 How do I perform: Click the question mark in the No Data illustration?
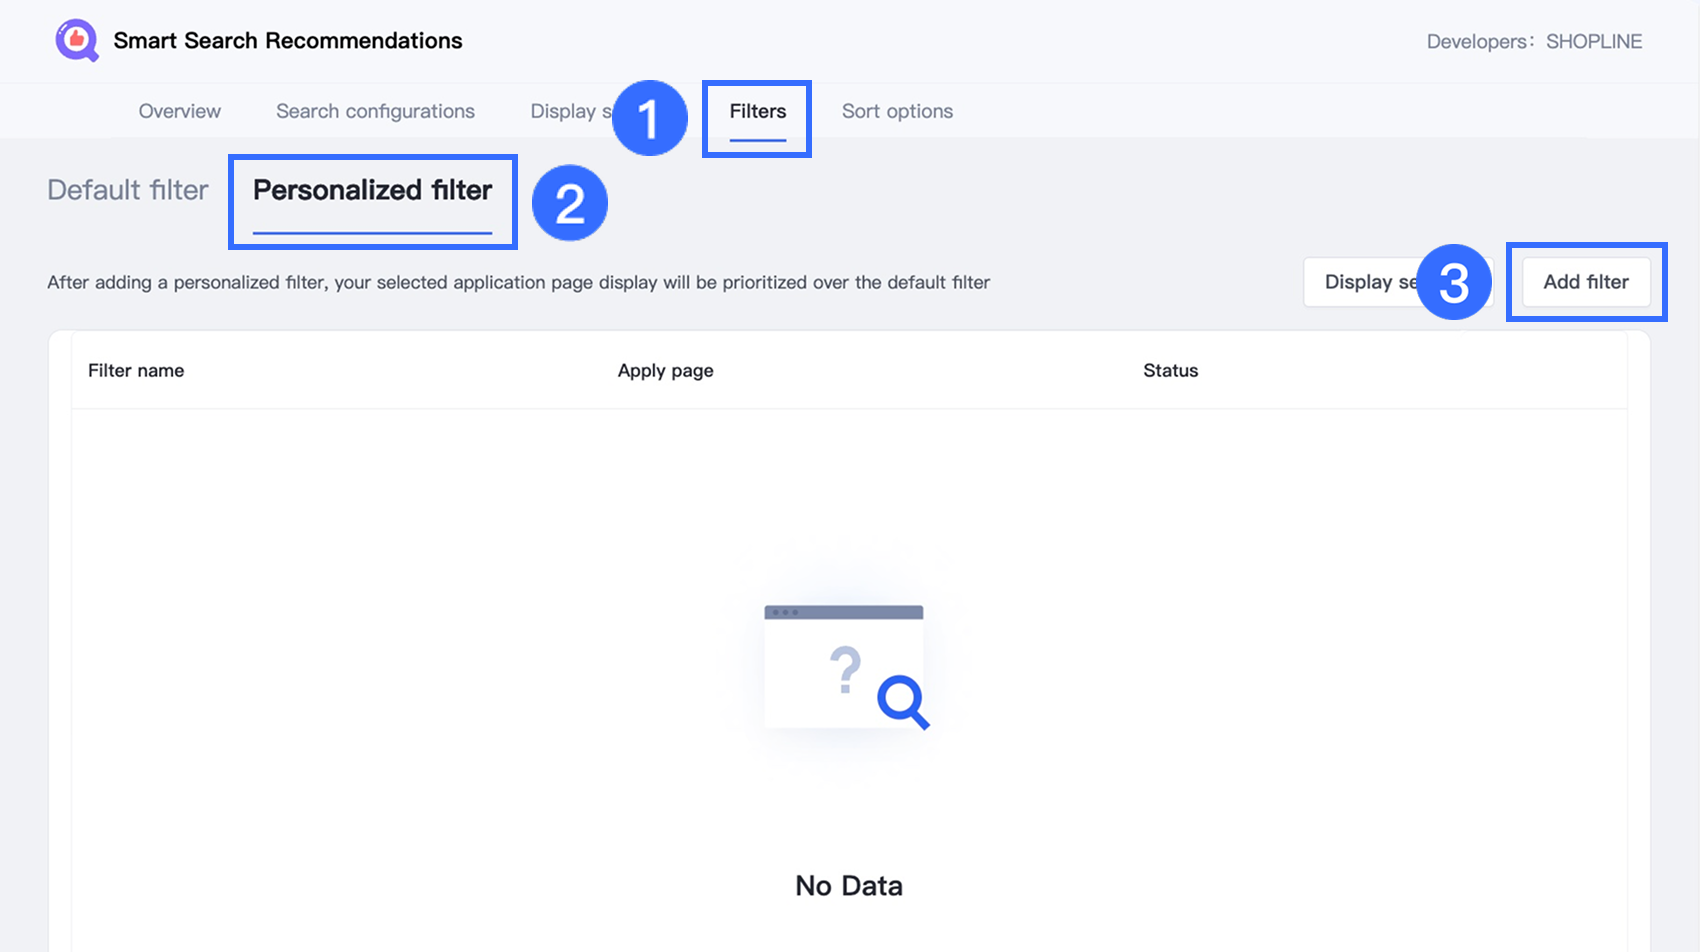tap(846, 670)
